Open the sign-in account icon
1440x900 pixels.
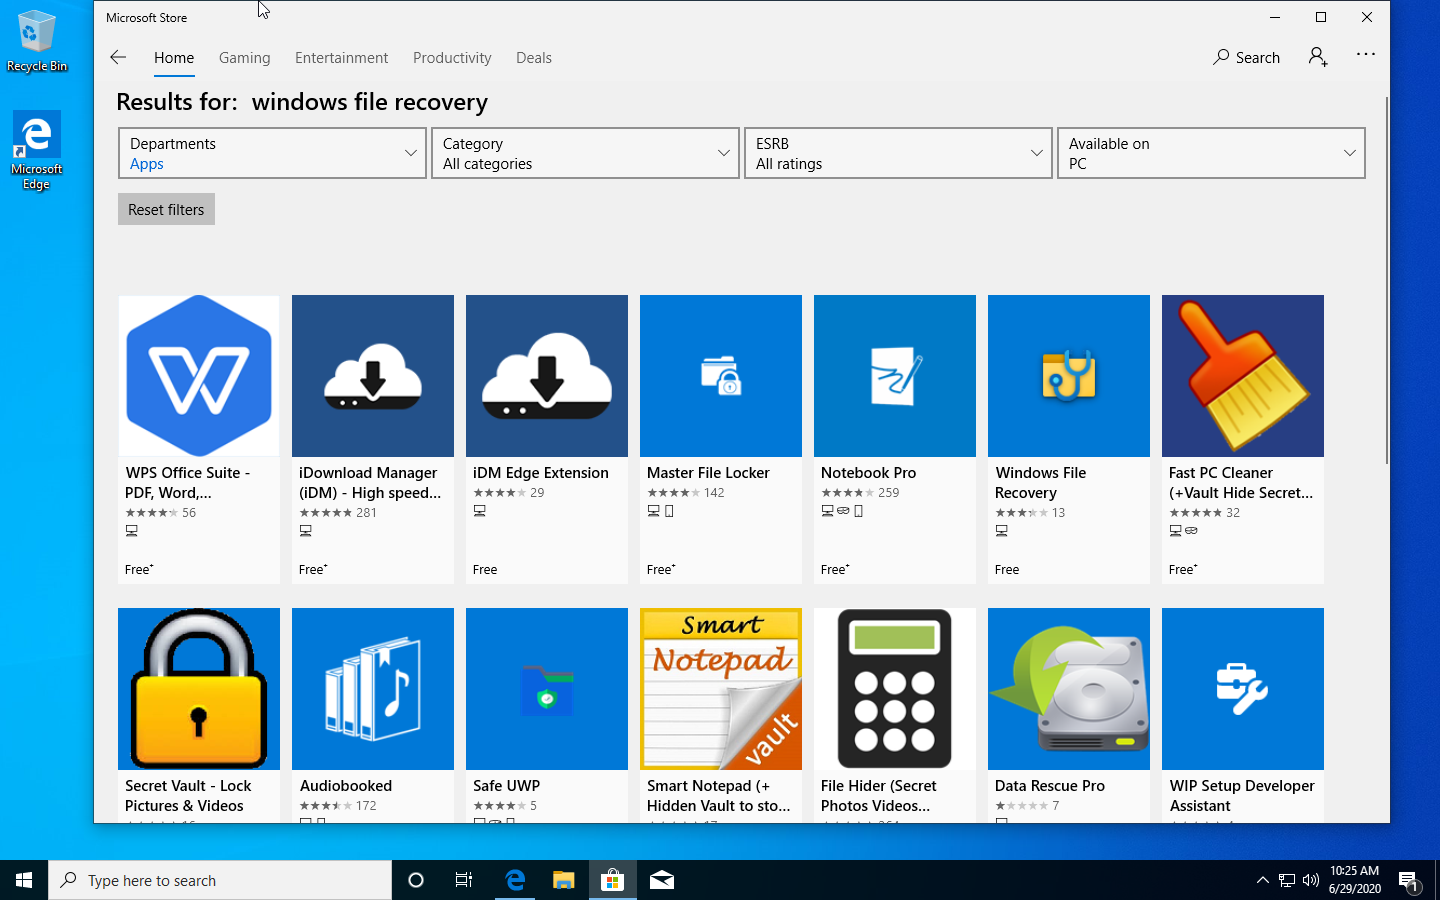(x=1317, y=57)
